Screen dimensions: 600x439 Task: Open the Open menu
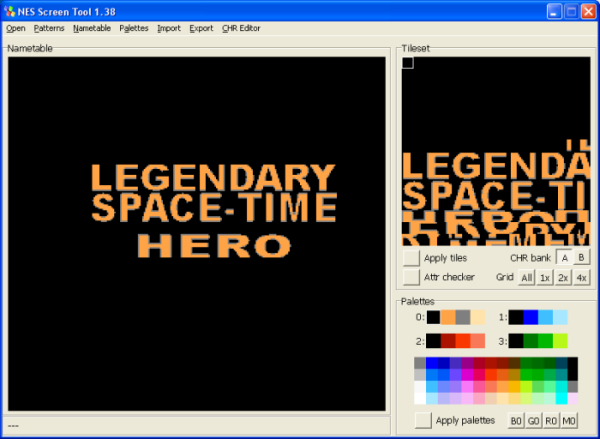pos(16,28)
